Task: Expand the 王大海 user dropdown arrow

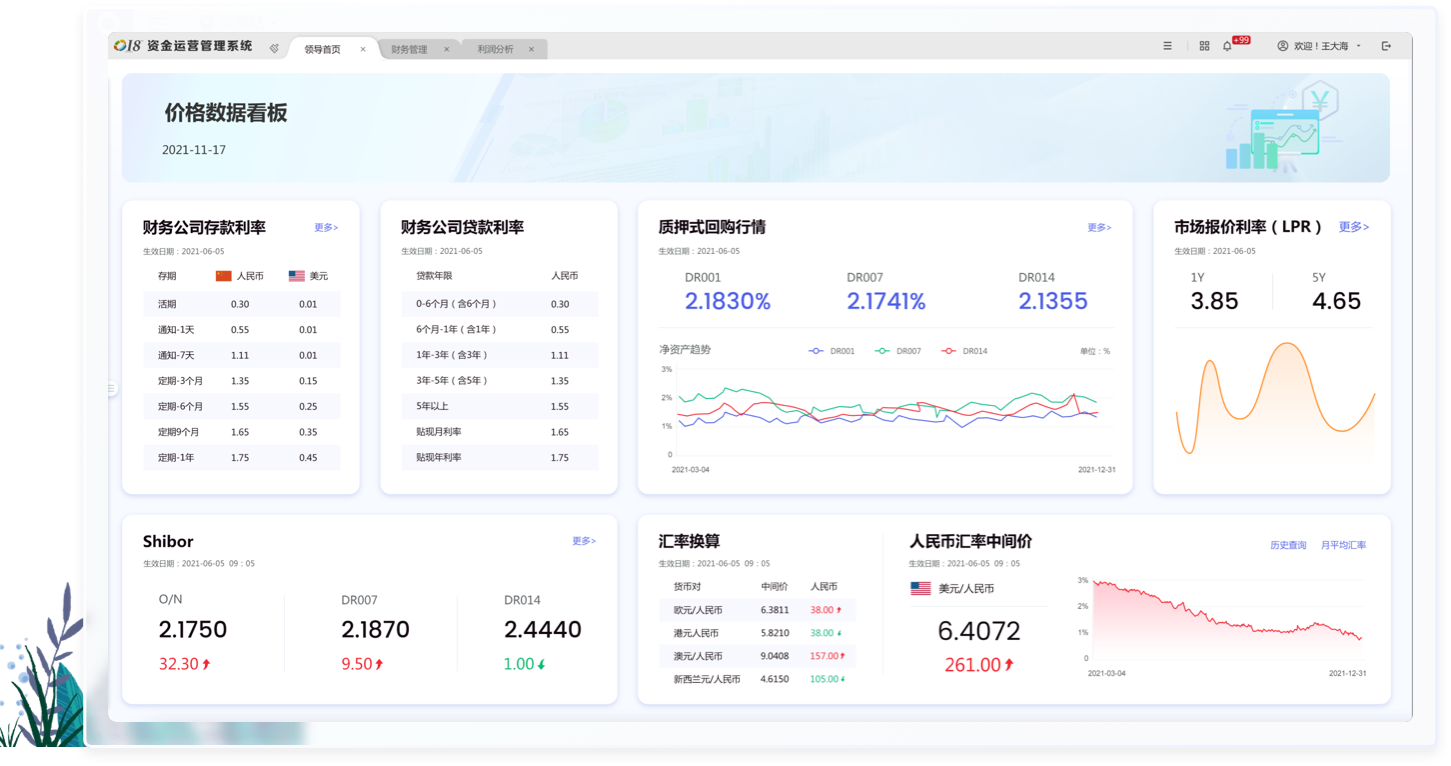Action: tap(1359, 46)
